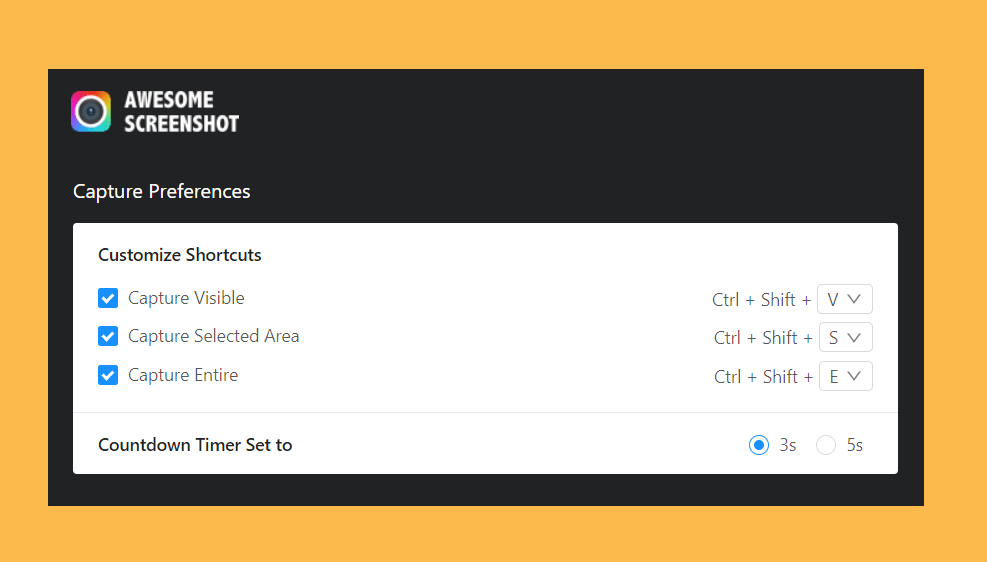
Task: Click the Awesome Screenshot camera logo icon
Action: (x=91, y=111)
